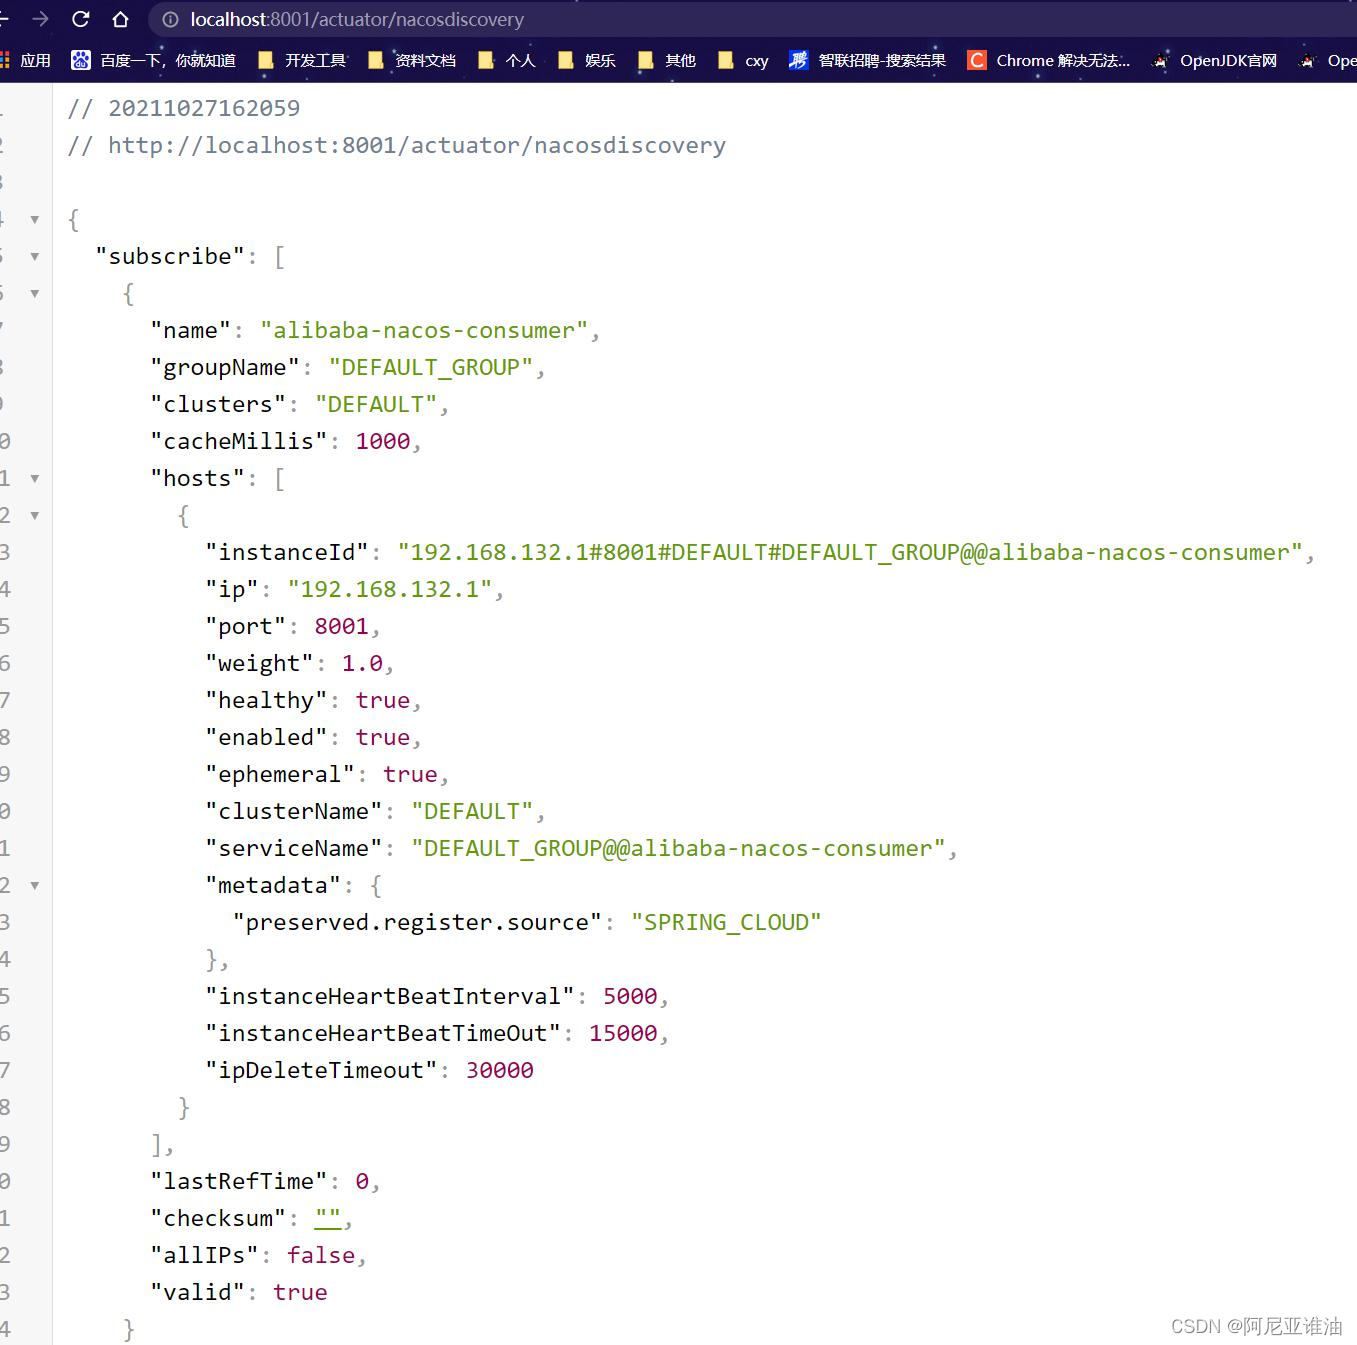
Task: Reload the page with refresh icon
Action: click(x=81, y=19)
